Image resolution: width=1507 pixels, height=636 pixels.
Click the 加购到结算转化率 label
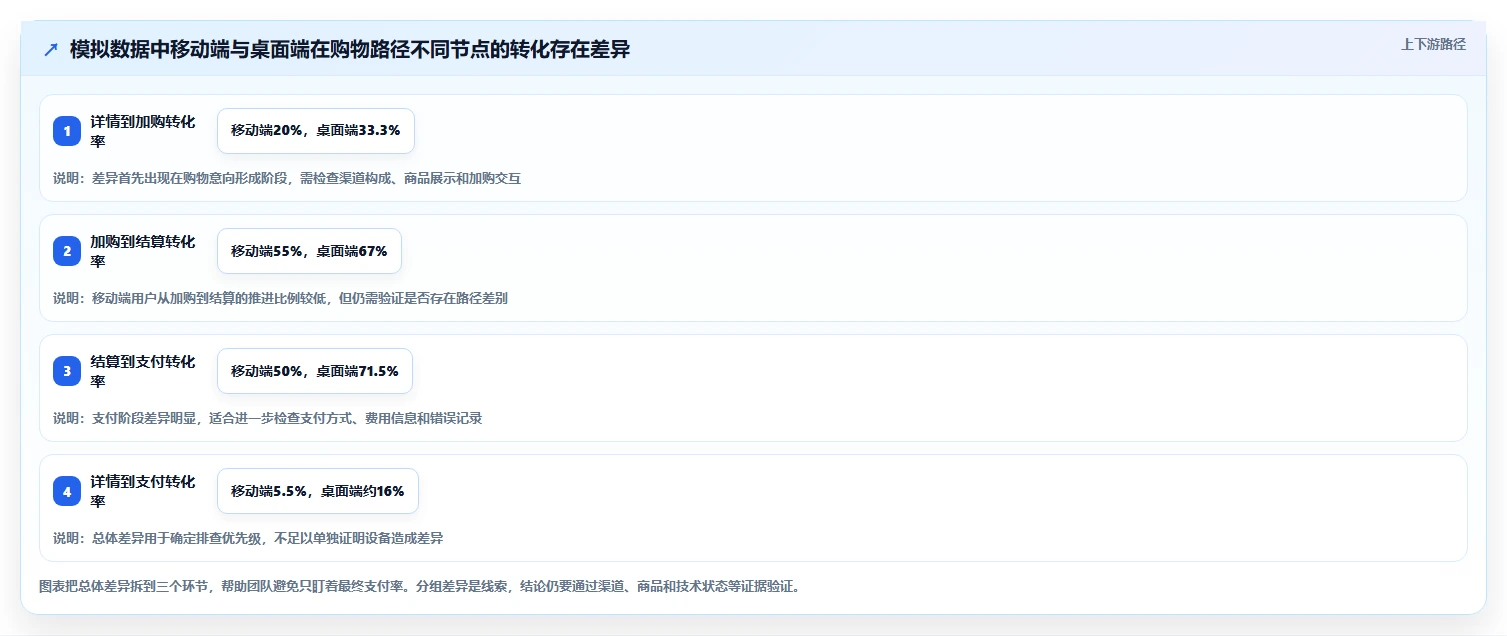coord(143,251)
